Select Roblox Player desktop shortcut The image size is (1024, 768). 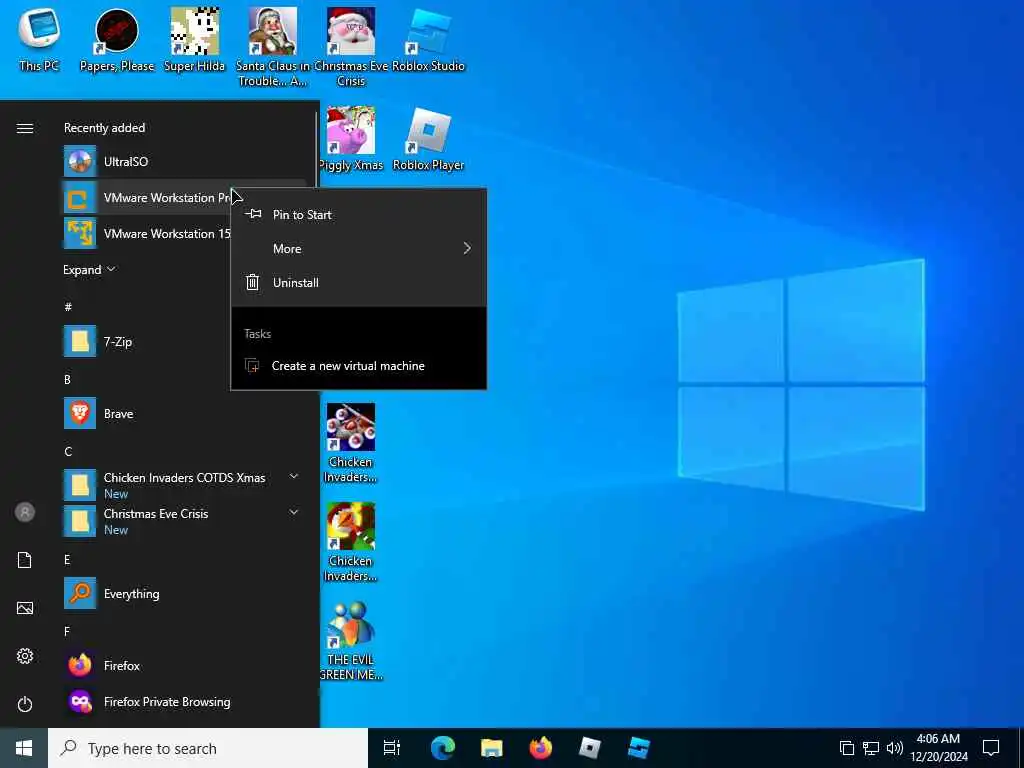tap(428, 138)
